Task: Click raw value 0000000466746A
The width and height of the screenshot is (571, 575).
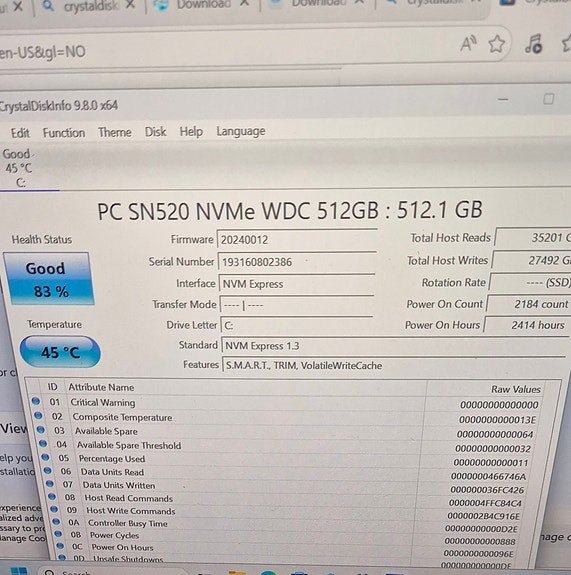Action: 488,476
